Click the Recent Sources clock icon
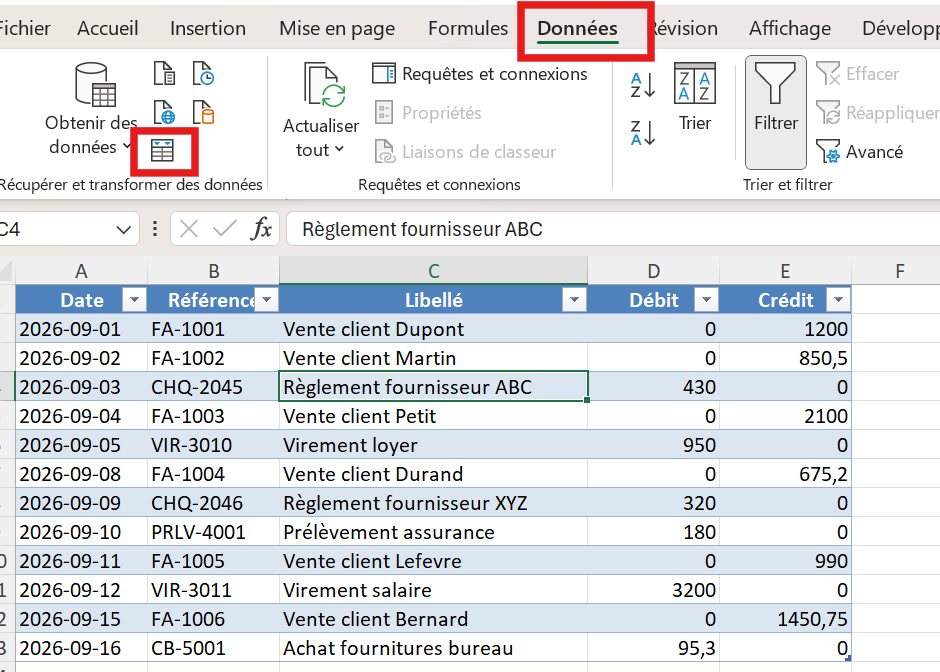The width and height of the screenshot is (940, 672). click(203, 73)
